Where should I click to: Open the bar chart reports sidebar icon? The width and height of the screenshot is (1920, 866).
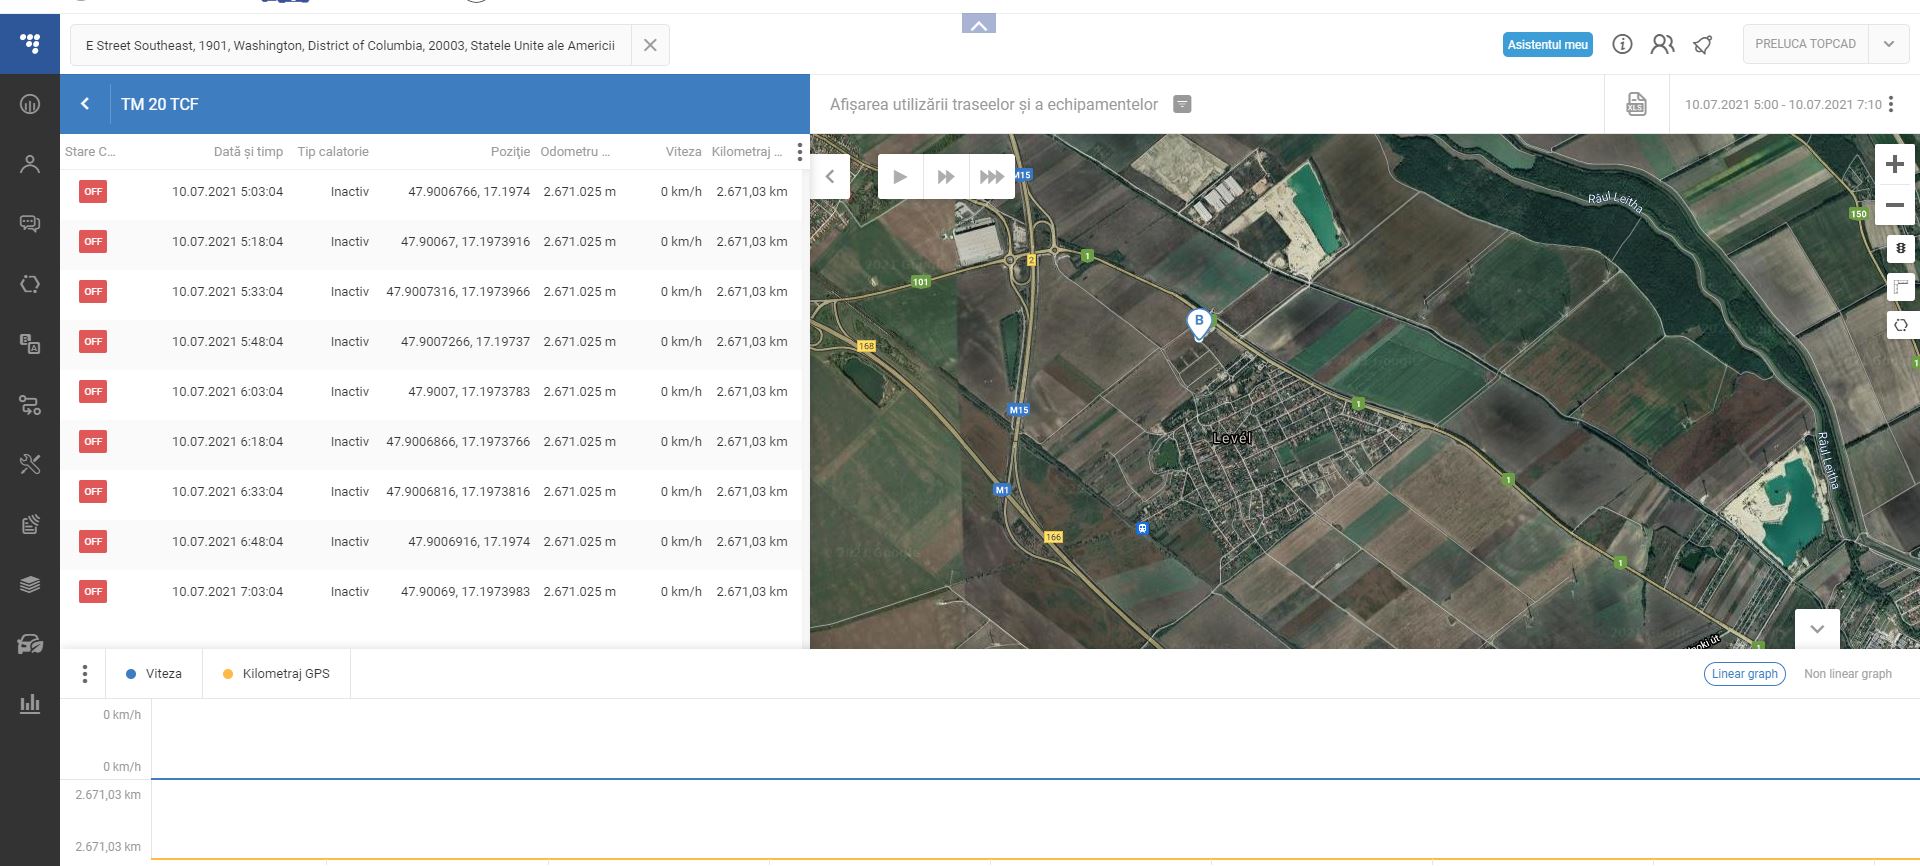point(30,703)
